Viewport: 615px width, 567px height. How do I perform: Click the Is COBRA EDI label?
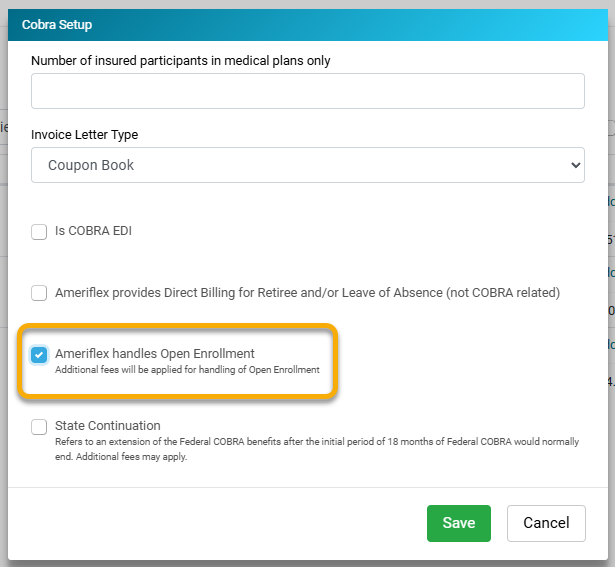pos(93,231)
